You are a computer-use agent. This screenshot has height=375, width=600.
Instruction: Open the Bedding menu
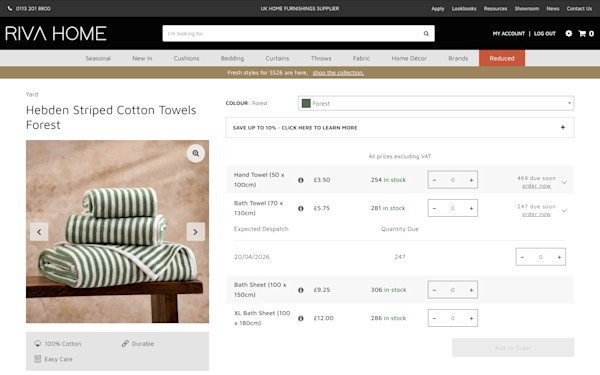(x=232, y=58)
